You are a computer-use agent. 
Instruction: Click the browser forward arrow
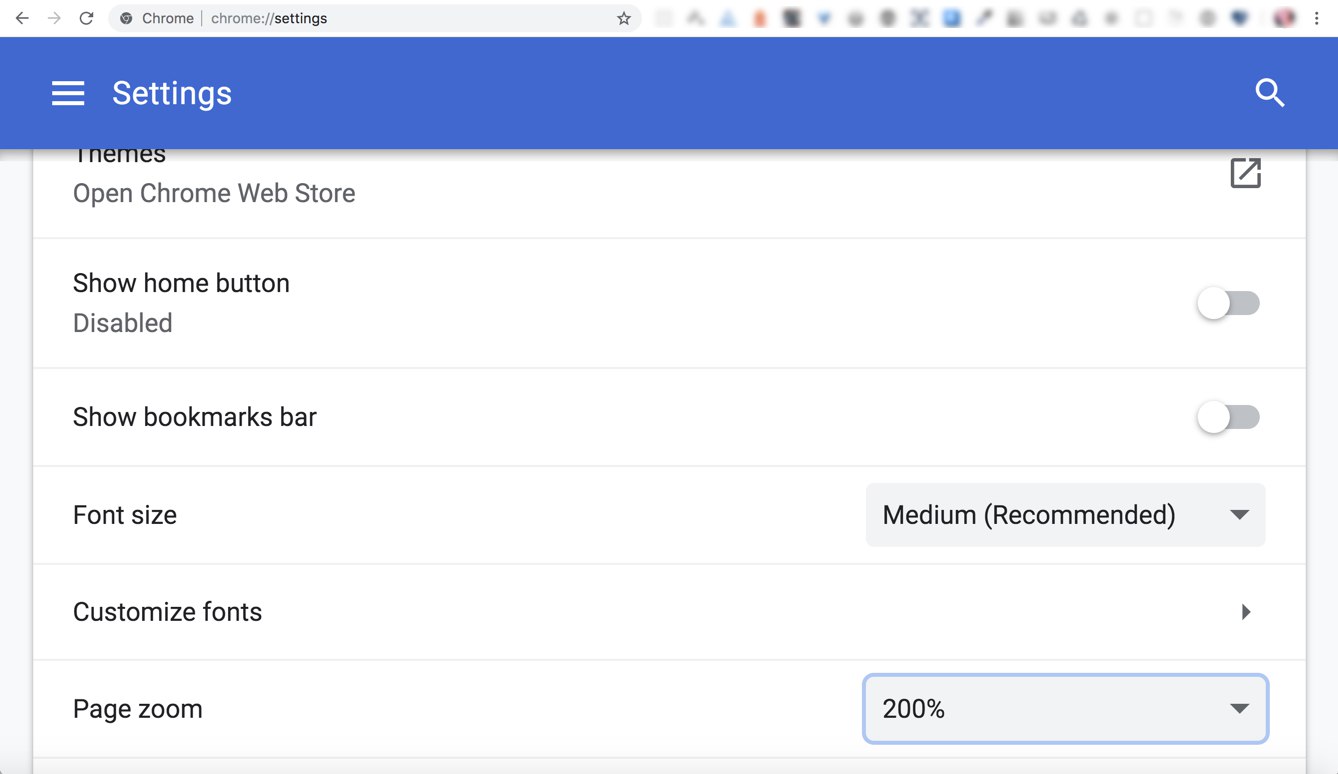pyautogui.click(x=54, y=18)
